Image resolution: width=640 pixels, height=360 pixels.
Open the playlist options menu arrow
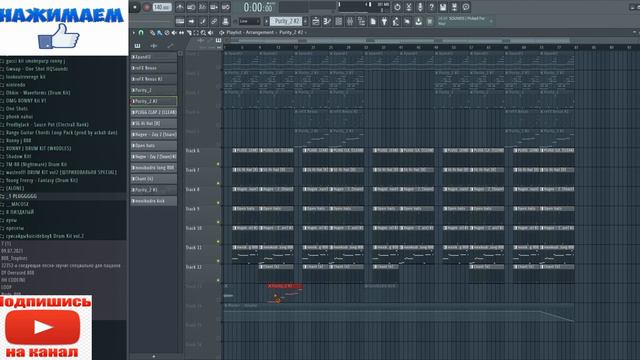click(x=133, y=33)
